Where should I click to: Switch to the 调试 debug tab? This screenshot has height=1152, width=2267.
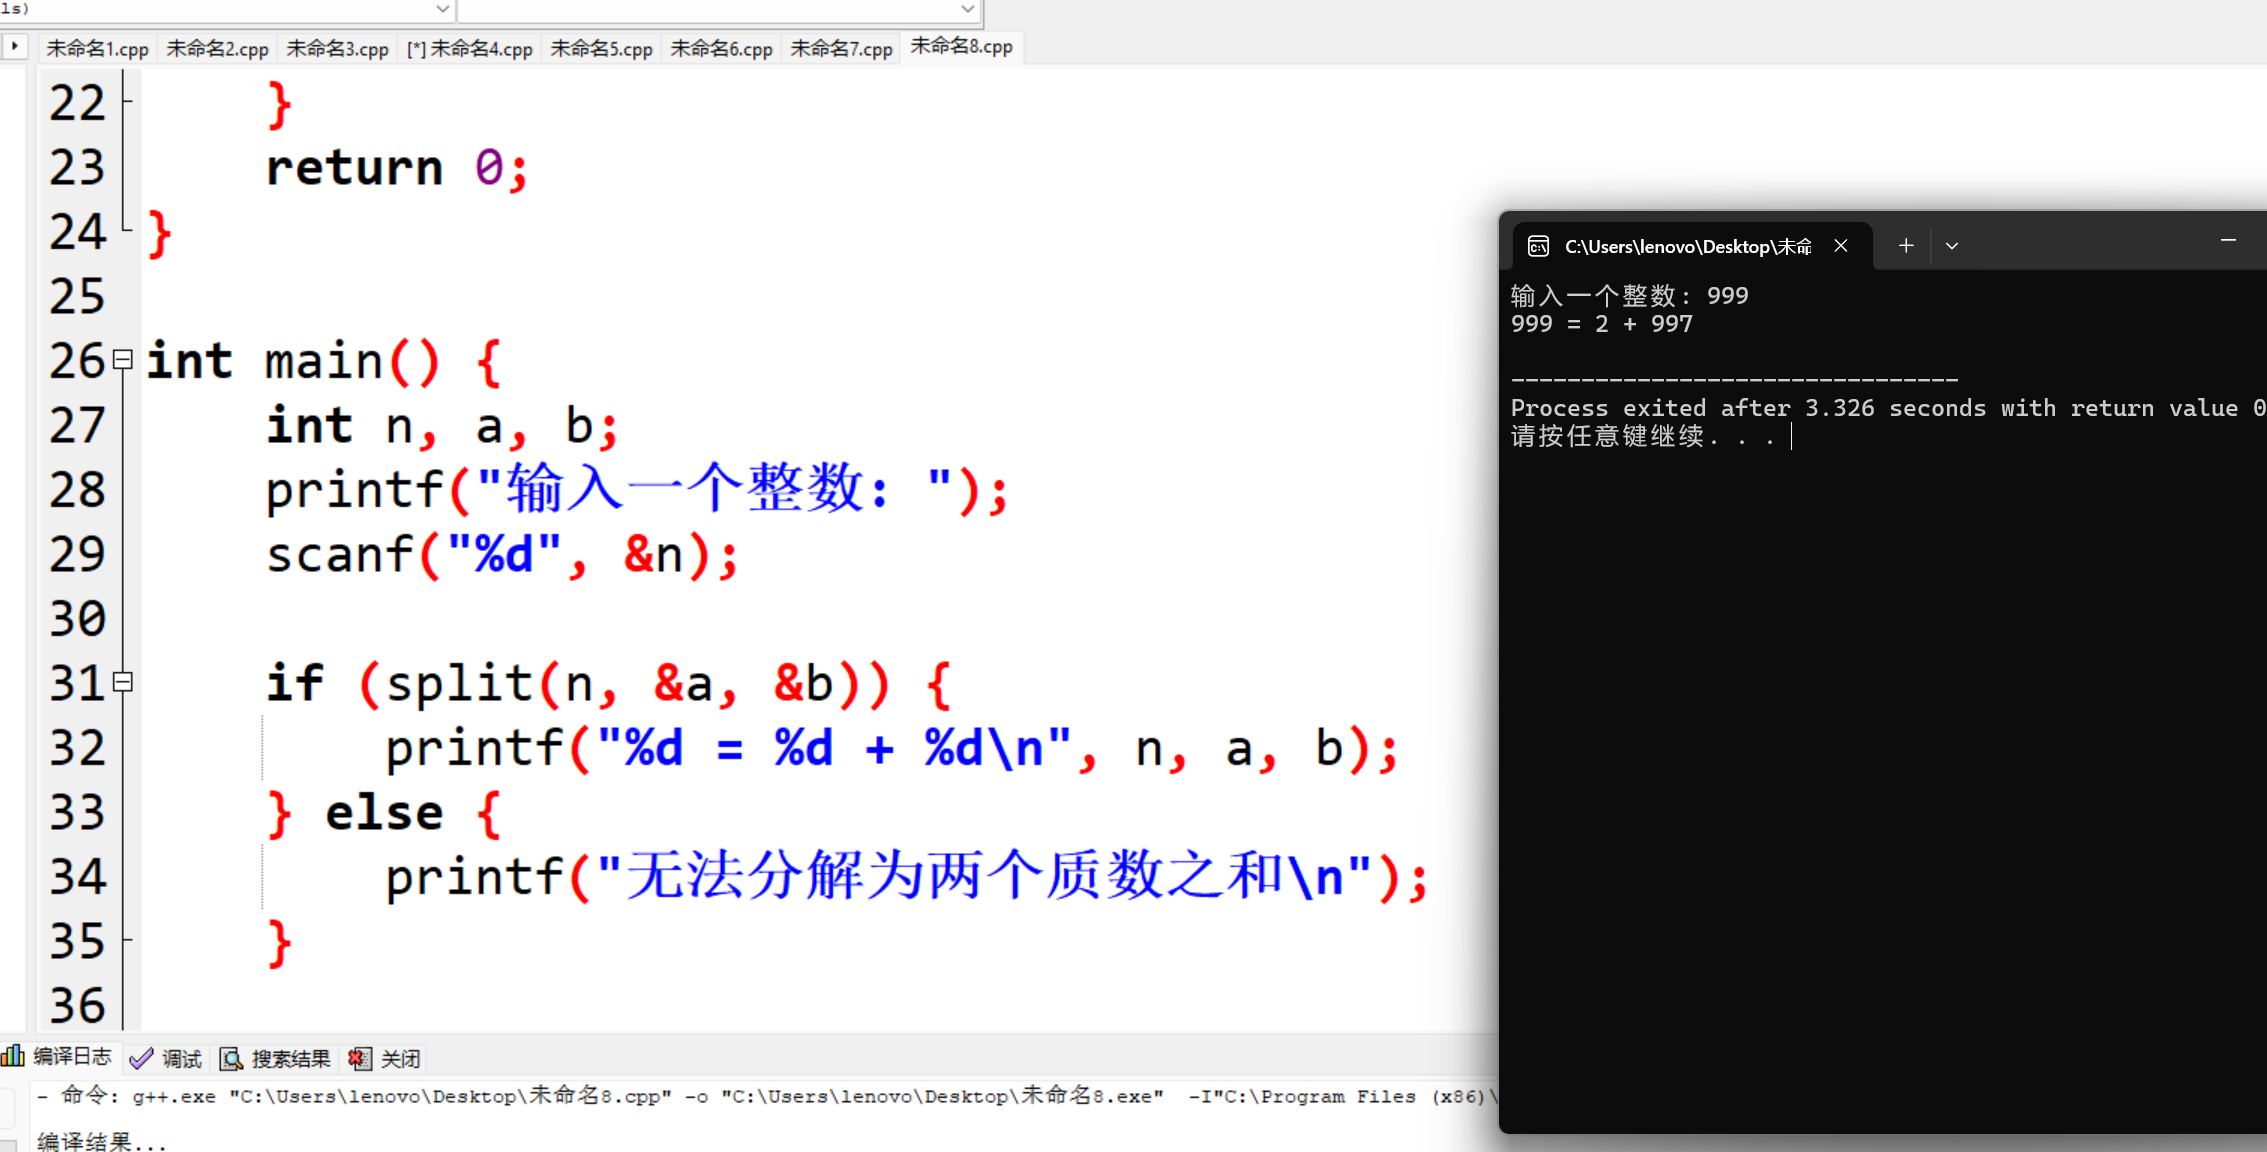pyautogui.click(x=167, y=1059)
